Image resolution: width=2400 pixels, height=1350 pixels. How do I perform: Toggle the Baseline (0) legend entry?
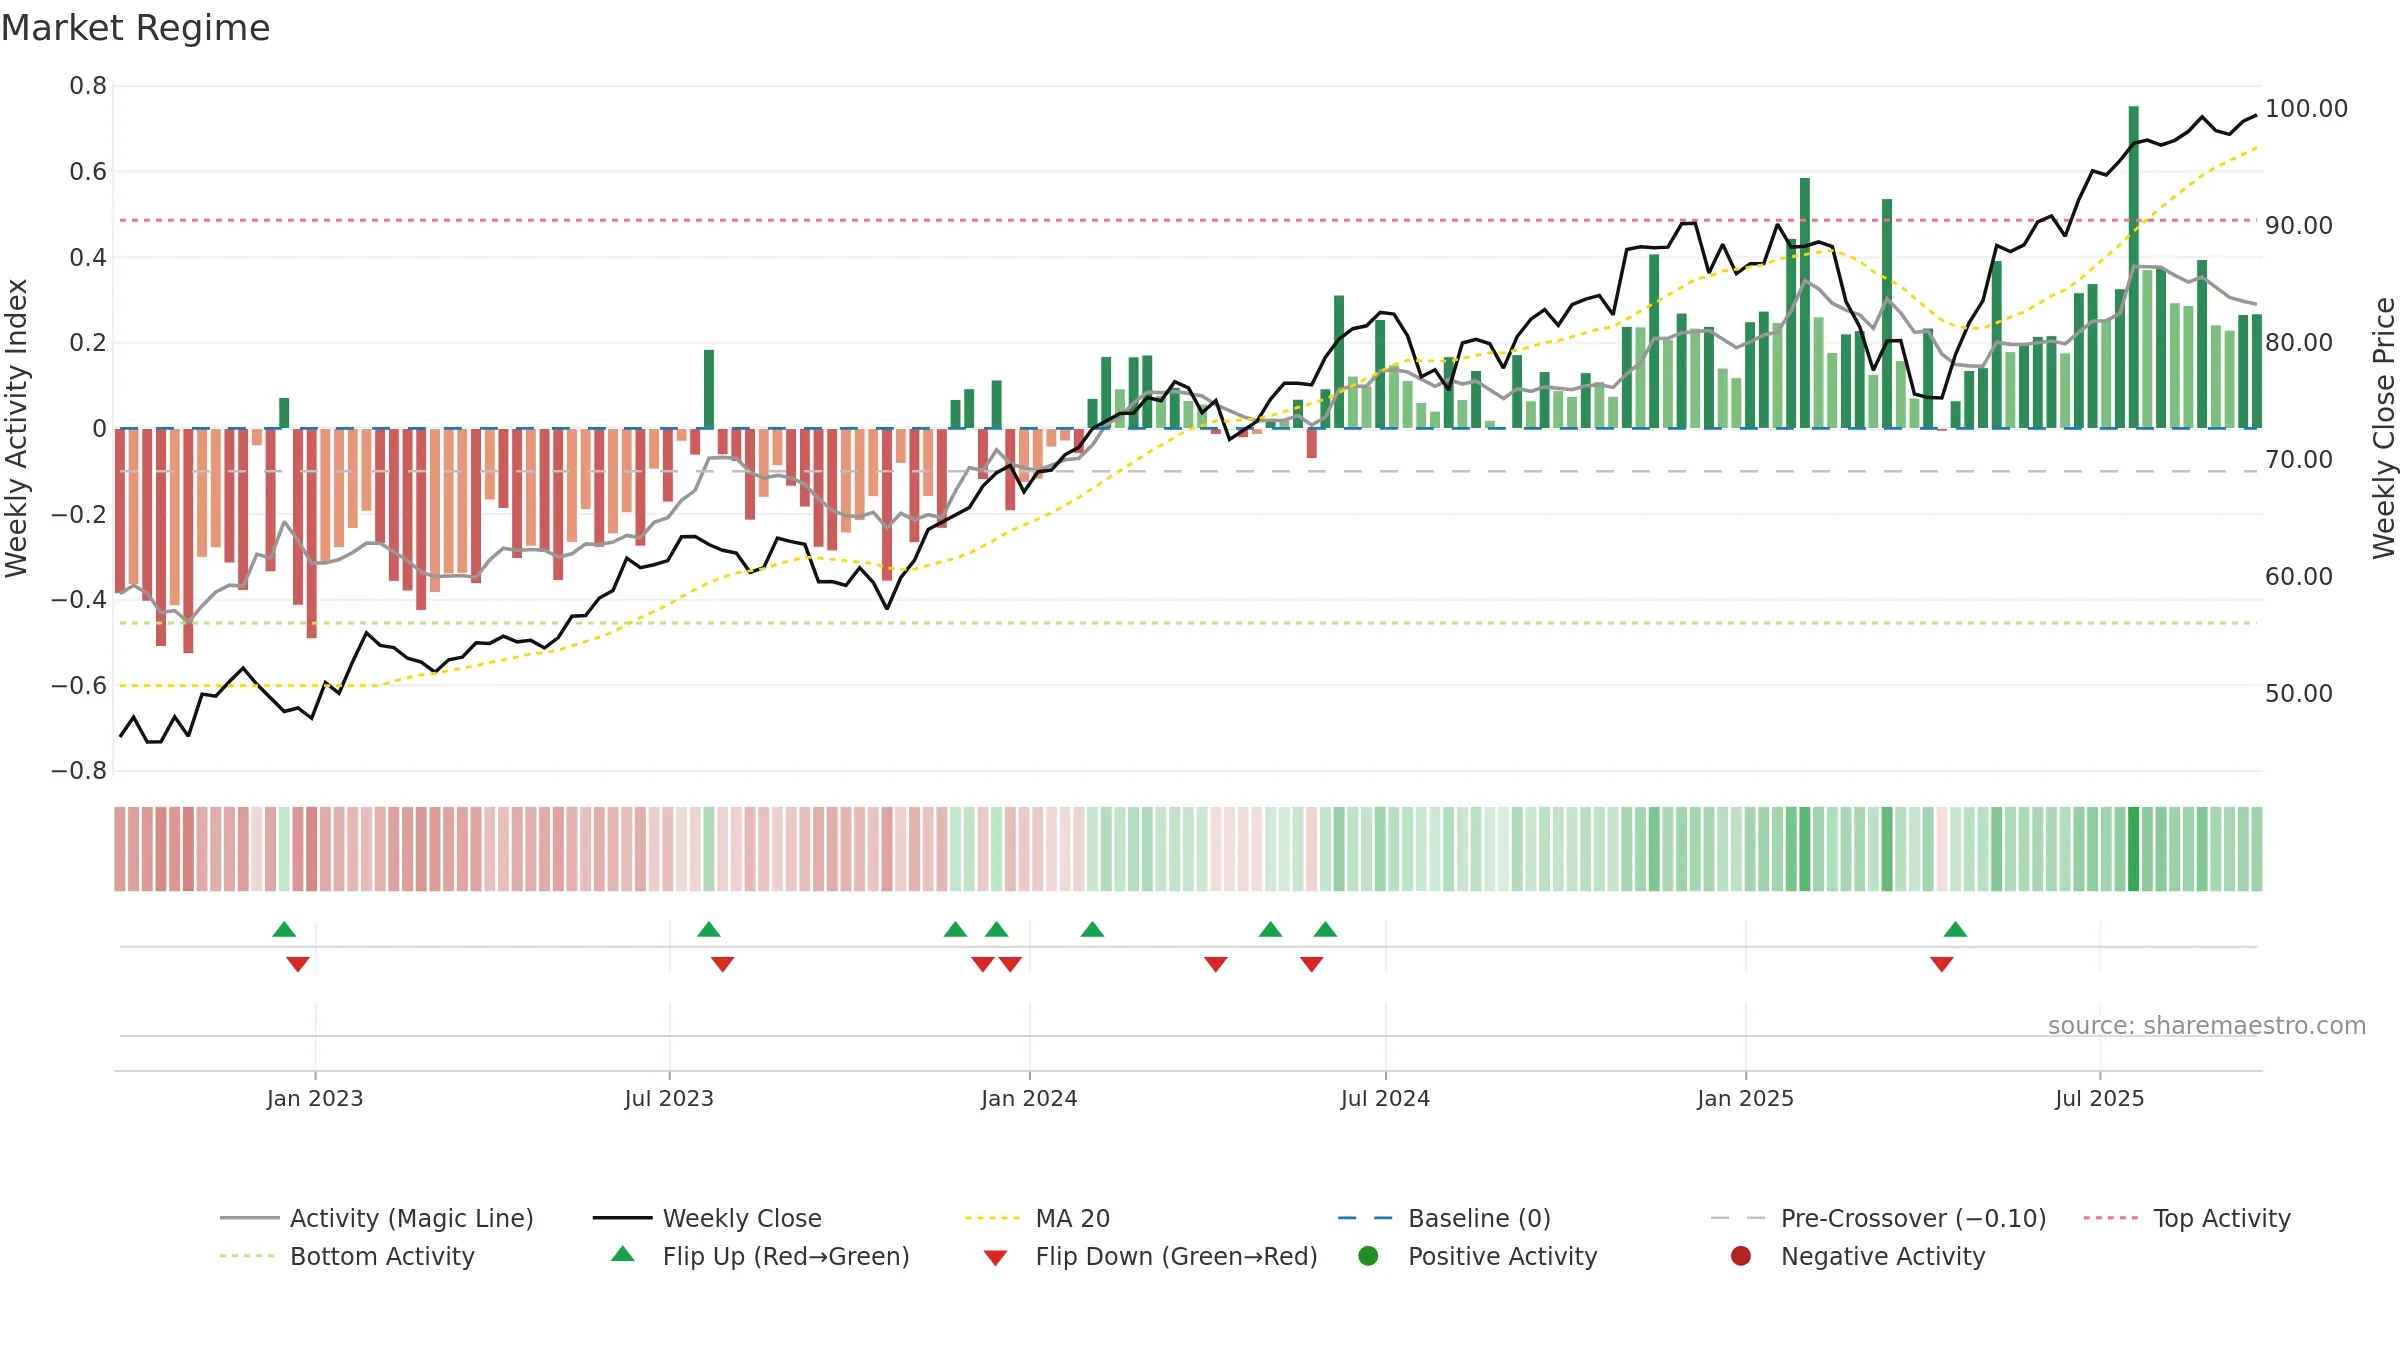pos(1444,1218)
